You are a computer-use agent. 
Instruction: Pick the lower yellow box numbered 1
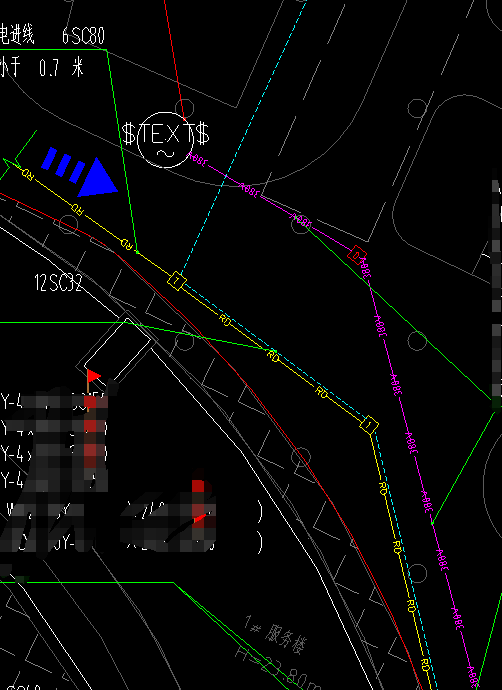pos(369,425)
